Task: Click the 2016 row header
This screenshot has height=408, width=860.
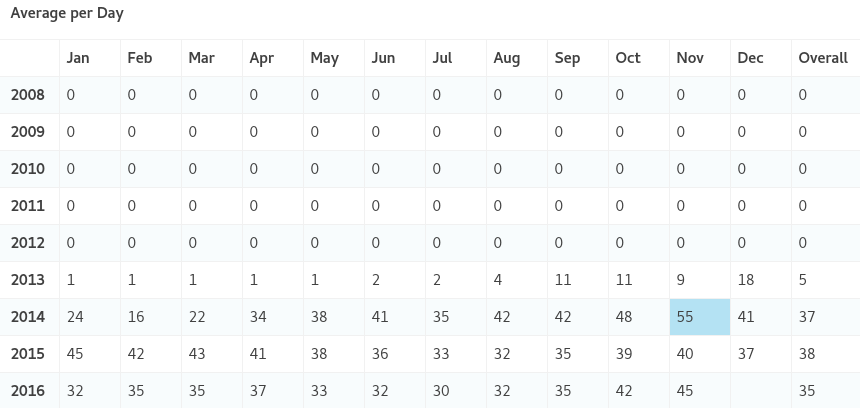Action: point(28,391)
